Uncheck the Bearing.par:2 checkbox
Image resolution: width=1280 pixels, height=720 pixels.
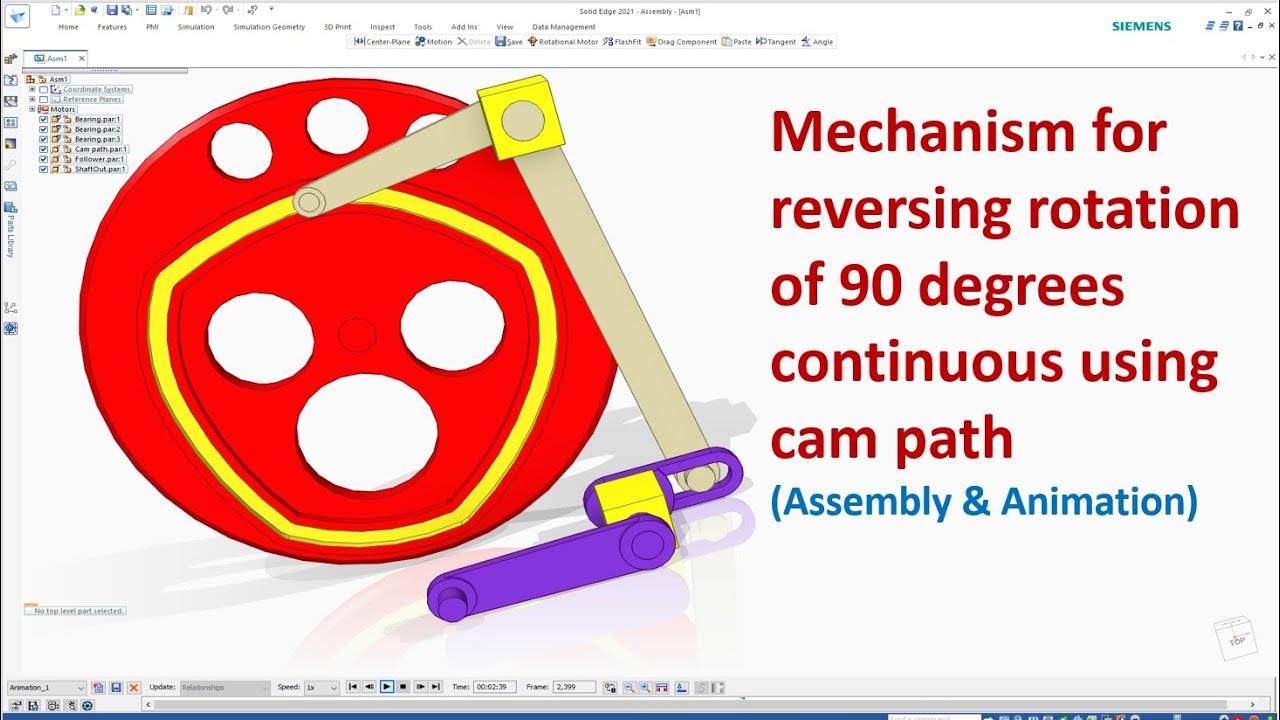[44, 129]
